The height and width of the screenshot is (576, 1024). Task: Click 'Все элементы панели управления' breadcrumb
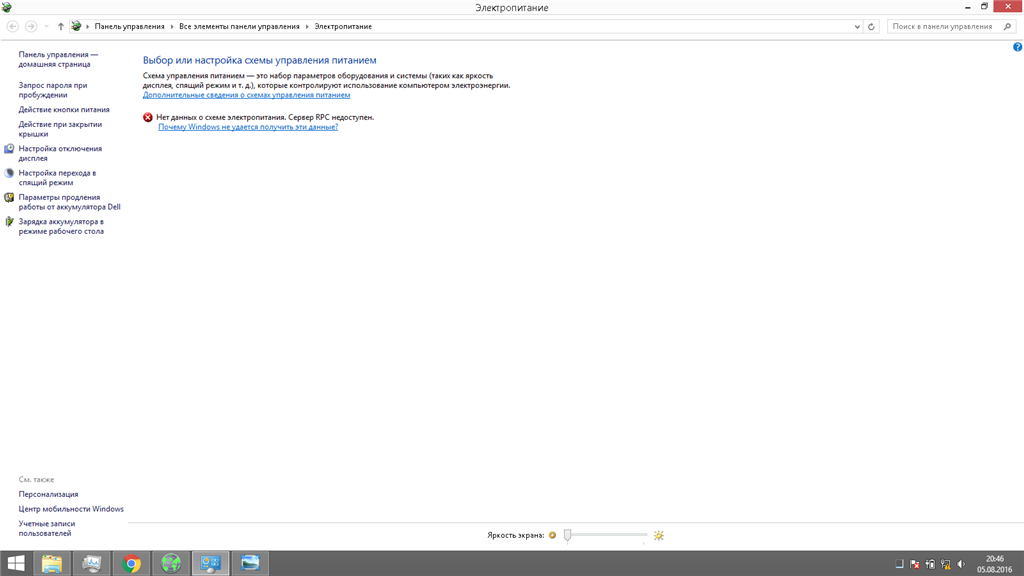239,27
